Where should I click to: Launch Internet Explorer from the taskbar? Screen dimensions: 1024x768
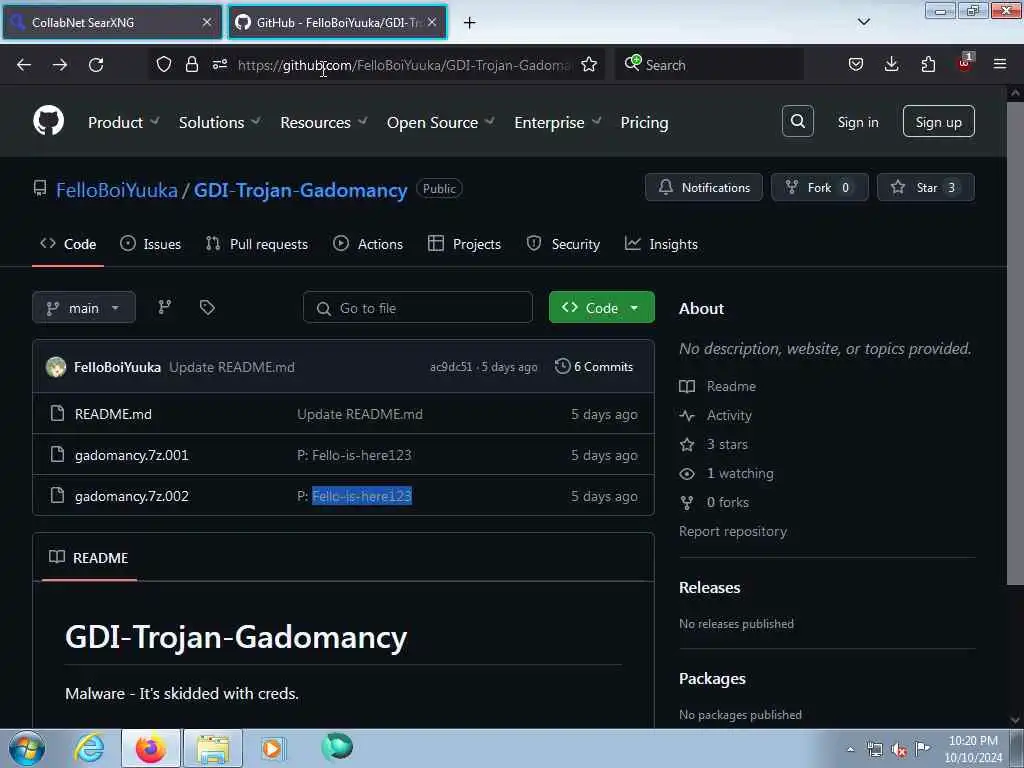click(89, 748)
